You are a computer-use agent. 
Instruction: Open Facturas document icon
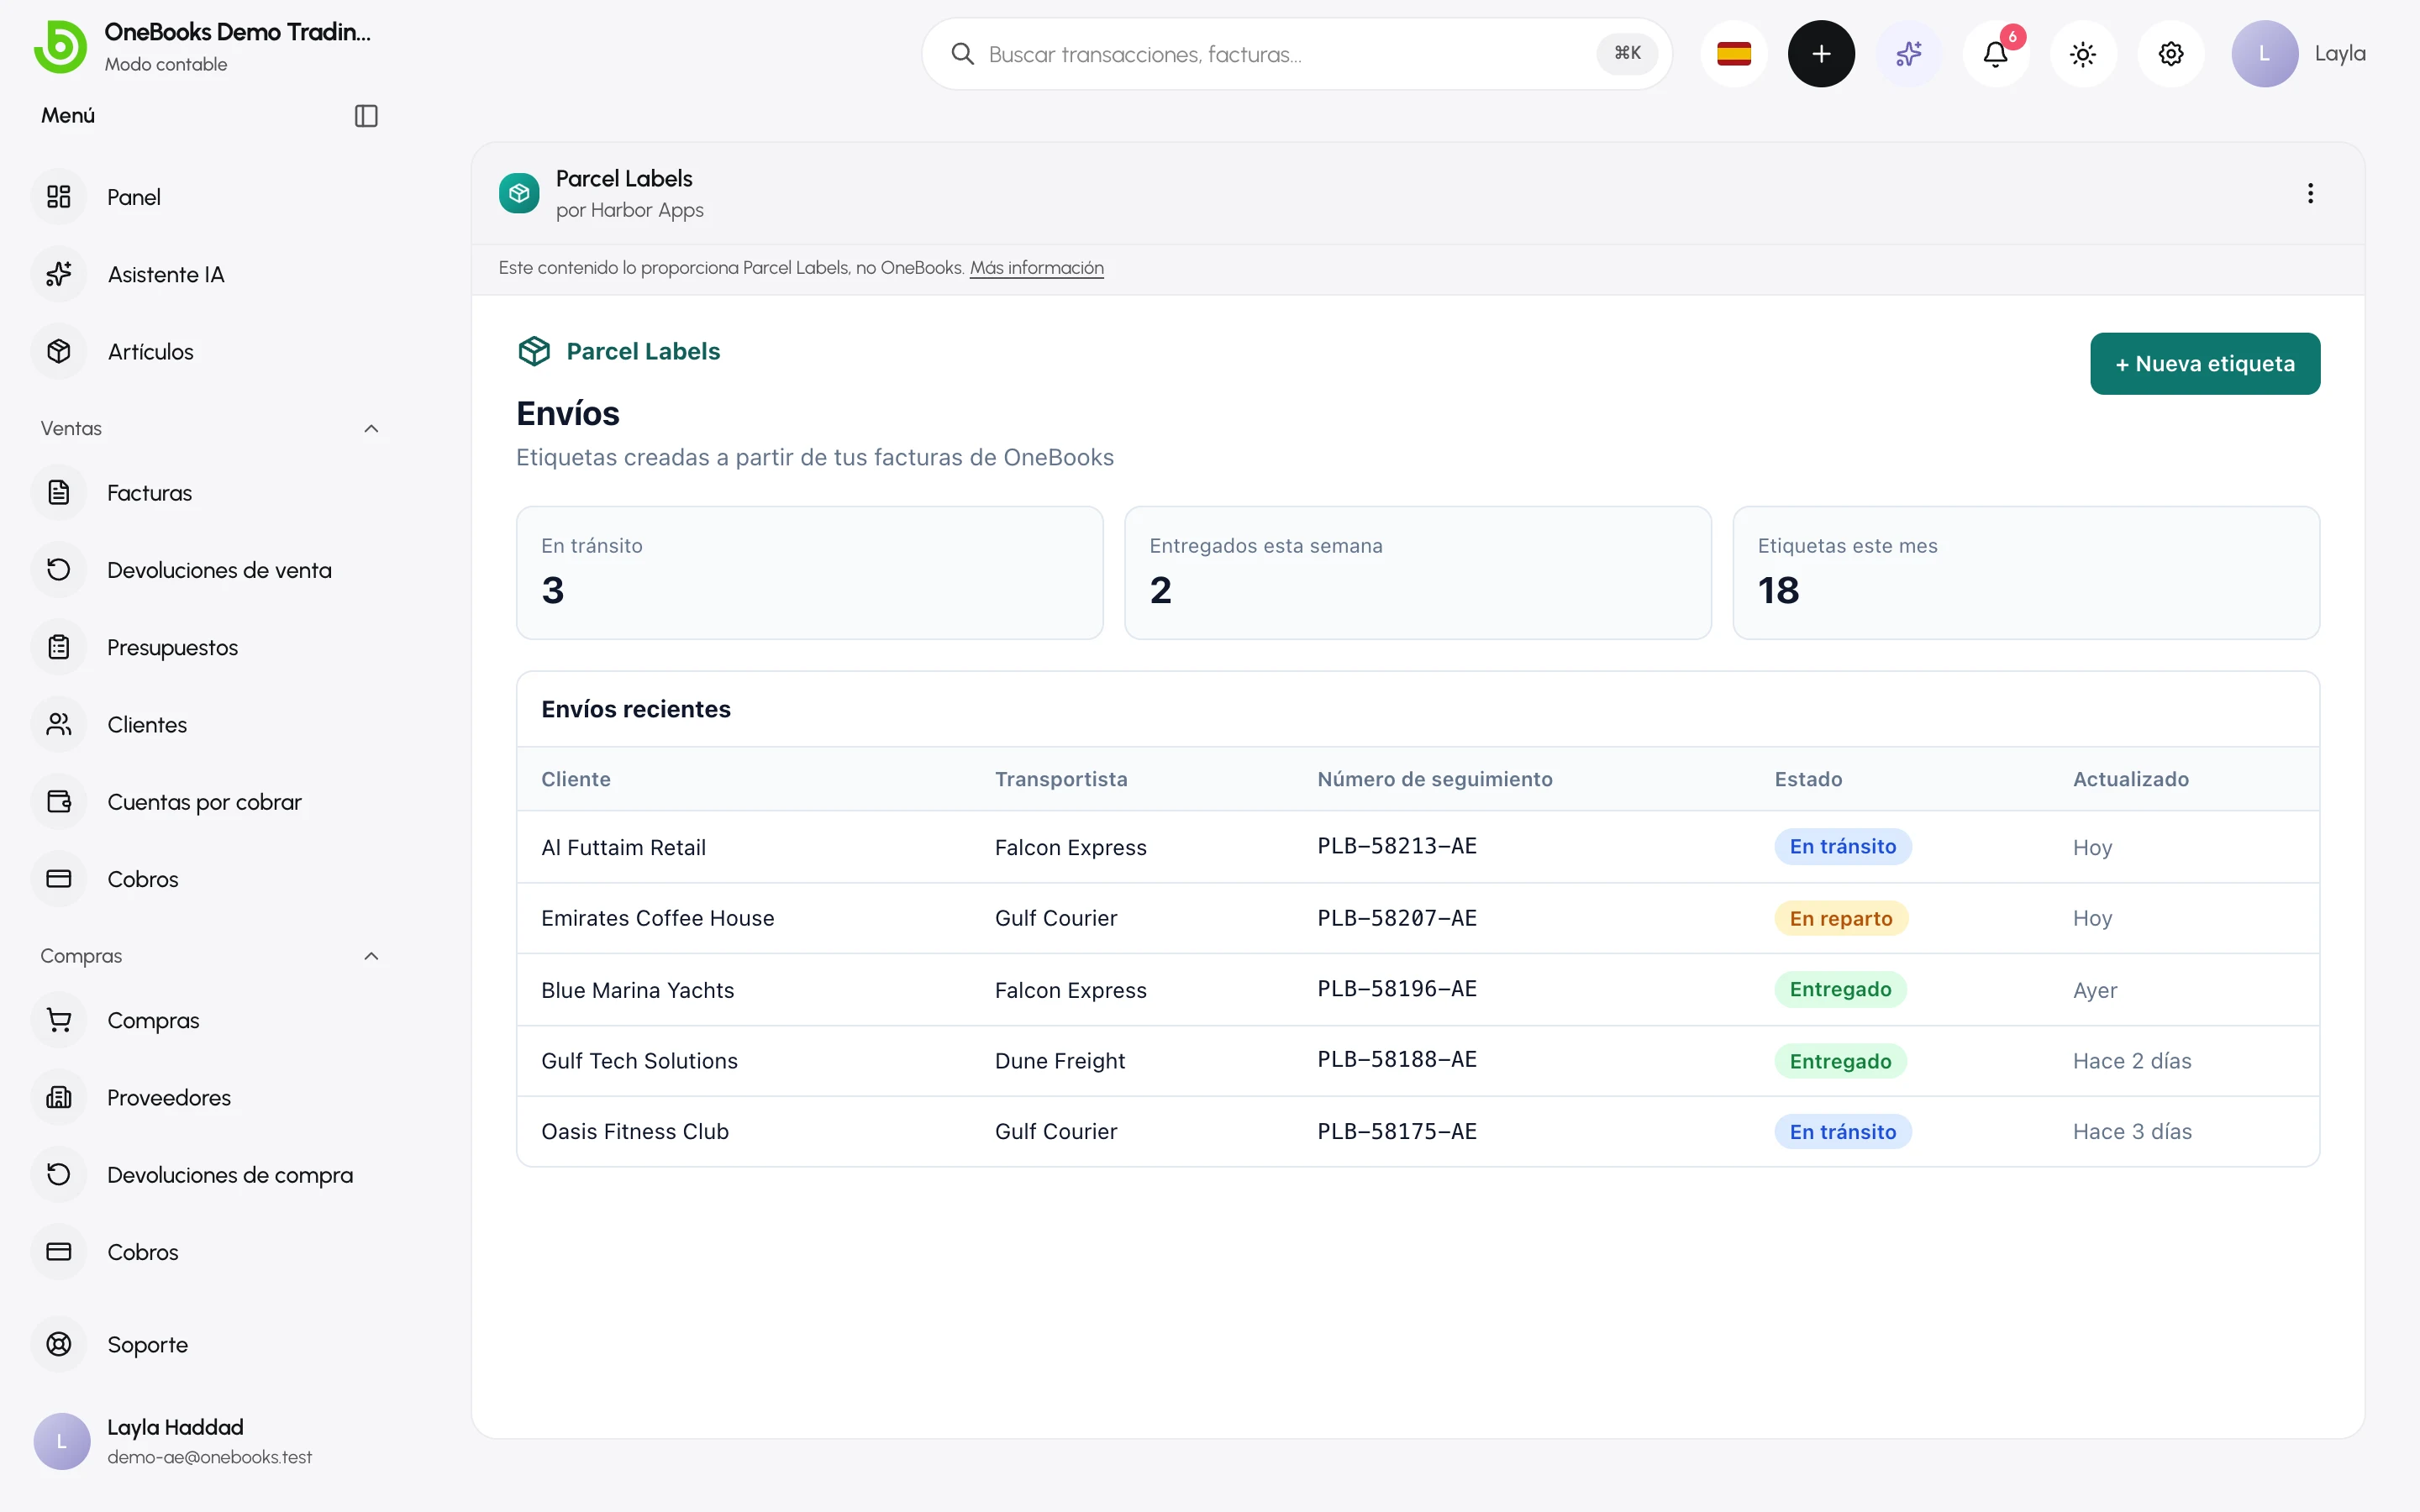pyautogui.click(x=59, y=493)
